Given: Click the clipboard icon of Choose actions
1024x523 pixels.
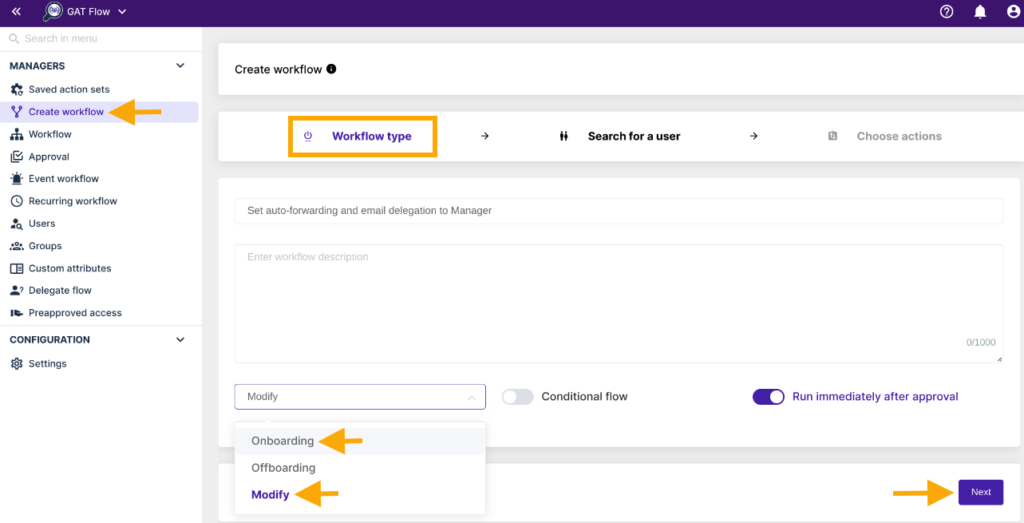Looking at the screenshot, I should tap(833, 136).
